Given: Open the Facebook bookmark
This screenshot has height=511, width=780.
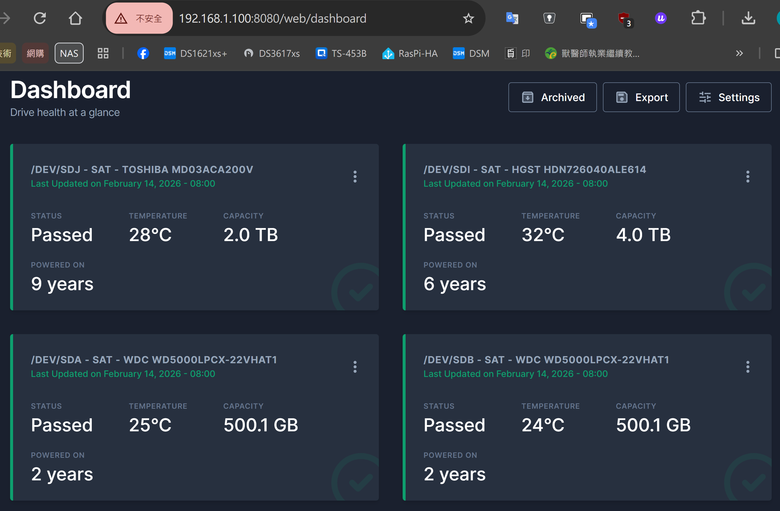Looking at the screenshot, I should [143, 53].
